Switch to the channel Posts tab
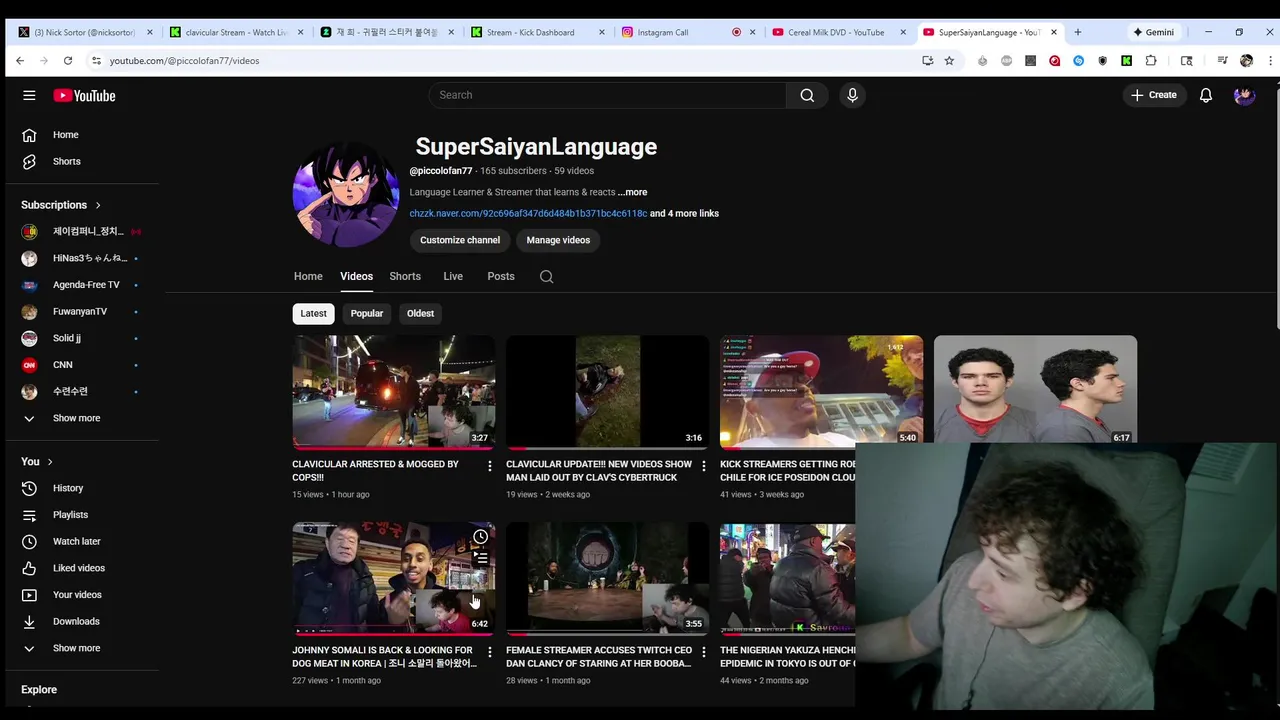1280x720 pixels. [501, 277]
